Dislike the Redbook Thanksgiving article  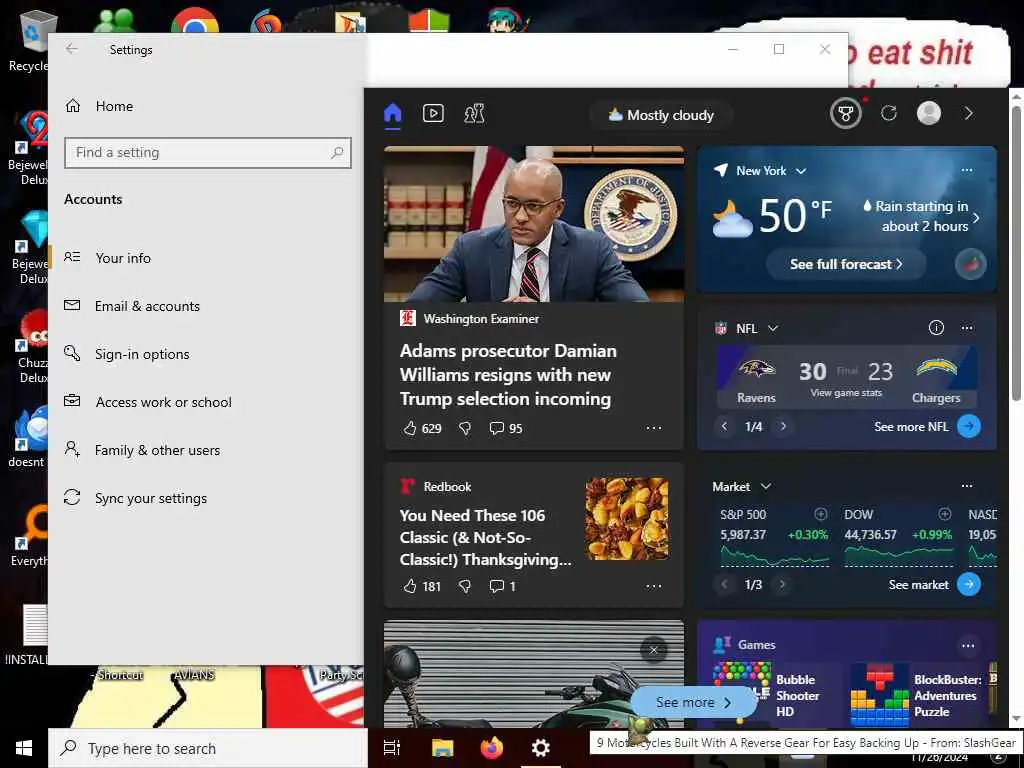pyautogui.click(x=465, y=586)
